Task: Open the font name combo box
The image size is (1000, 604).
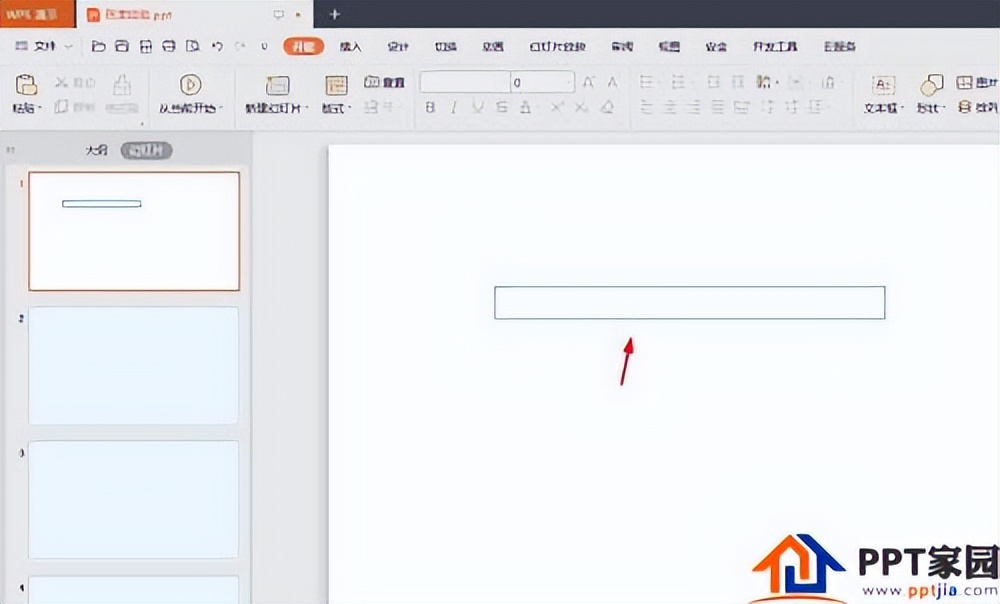Action: click(465, 82)
